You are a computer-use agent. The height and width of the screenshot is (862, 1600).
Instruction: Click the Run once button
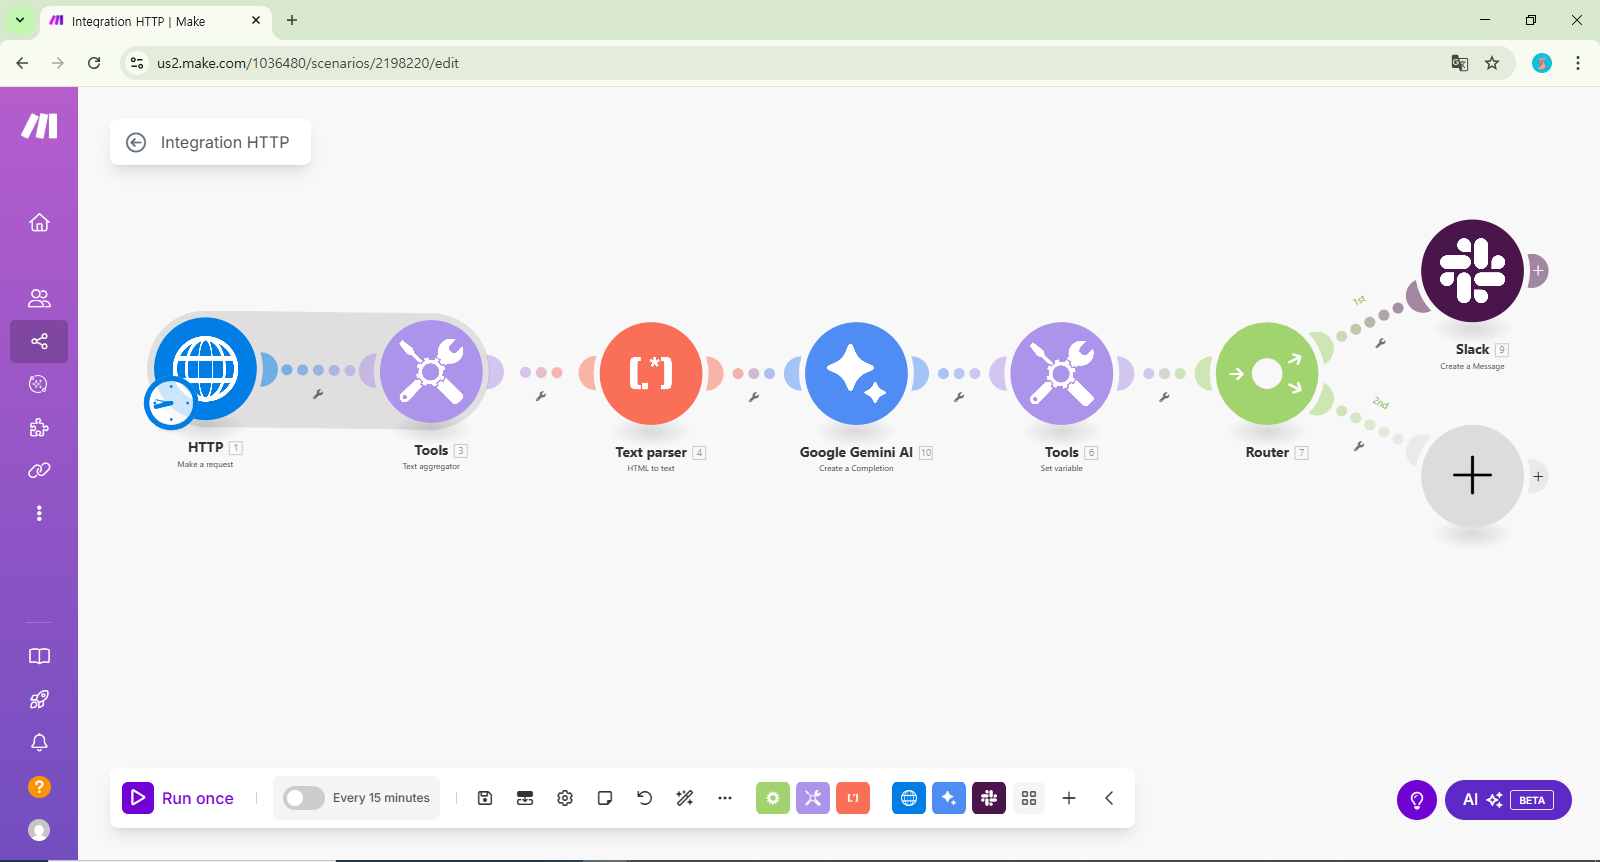click(178, 798)
